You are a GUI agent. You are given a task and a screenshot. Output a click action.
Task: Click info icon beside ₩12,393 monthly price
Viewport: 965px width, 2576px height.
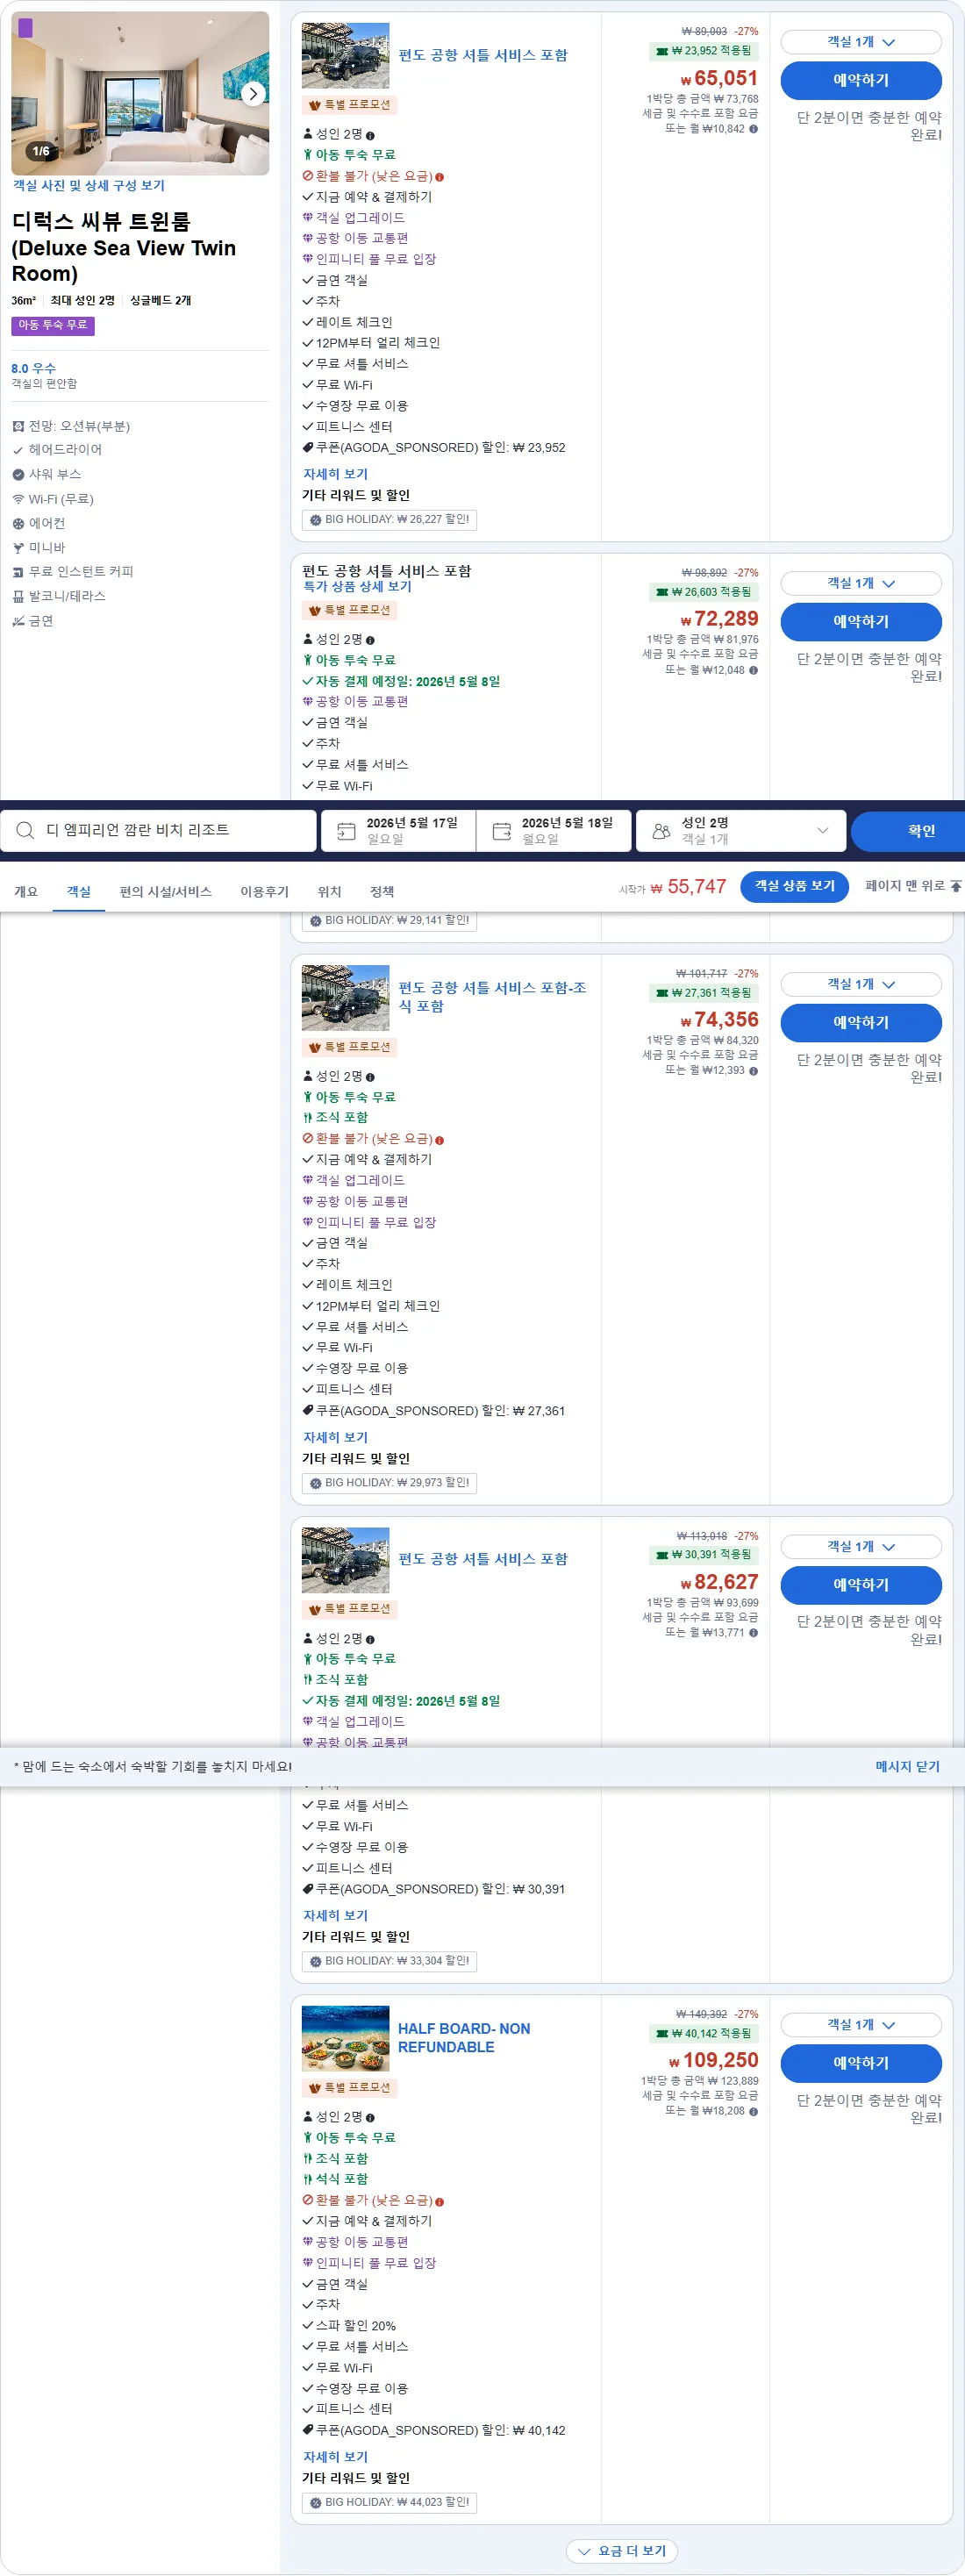click(x=753, y=1071)
